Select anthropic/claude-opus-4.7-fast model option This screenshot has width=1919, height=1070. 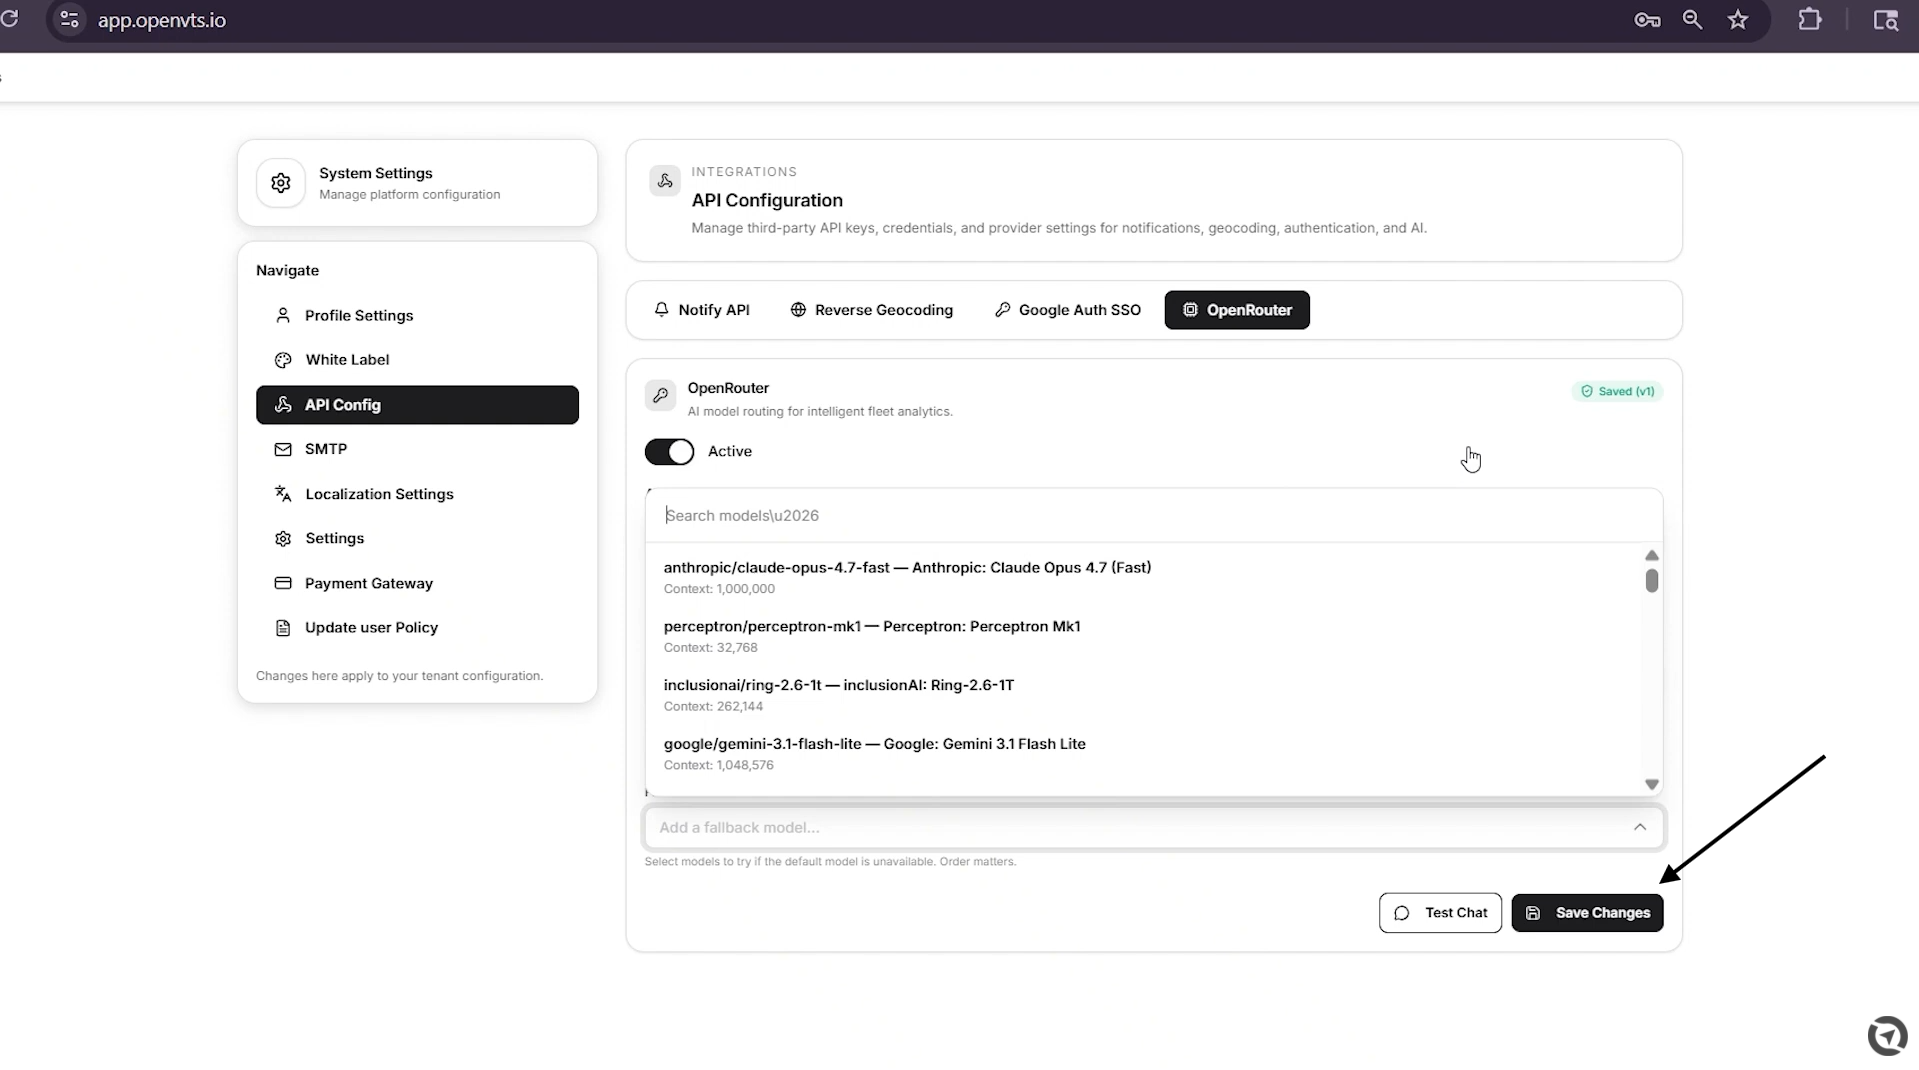1144,577
